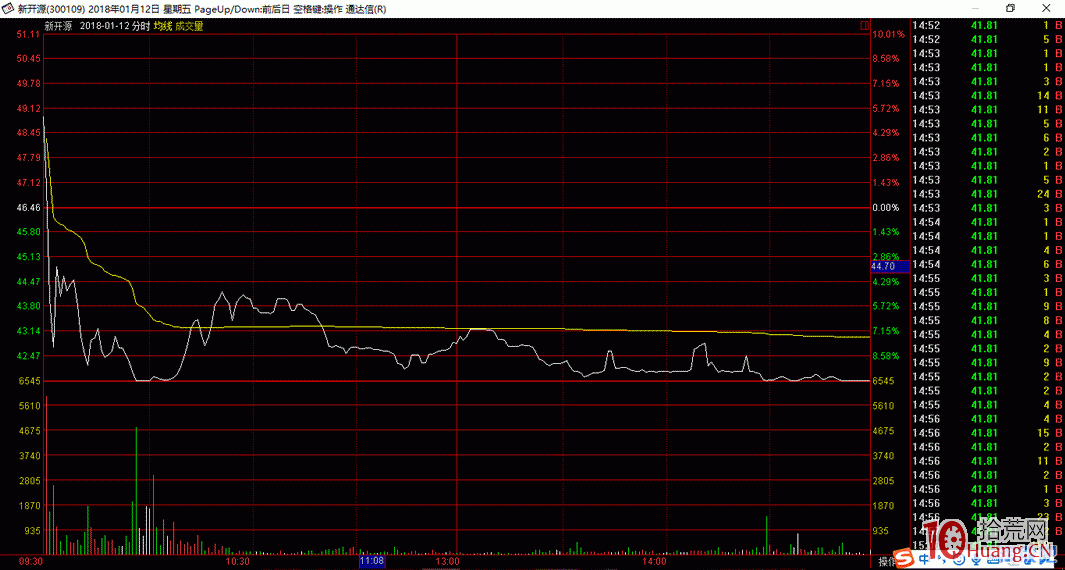Click the 0.00% percent axis label
This screenshot has height=570, width=1065.
point(886,207)
